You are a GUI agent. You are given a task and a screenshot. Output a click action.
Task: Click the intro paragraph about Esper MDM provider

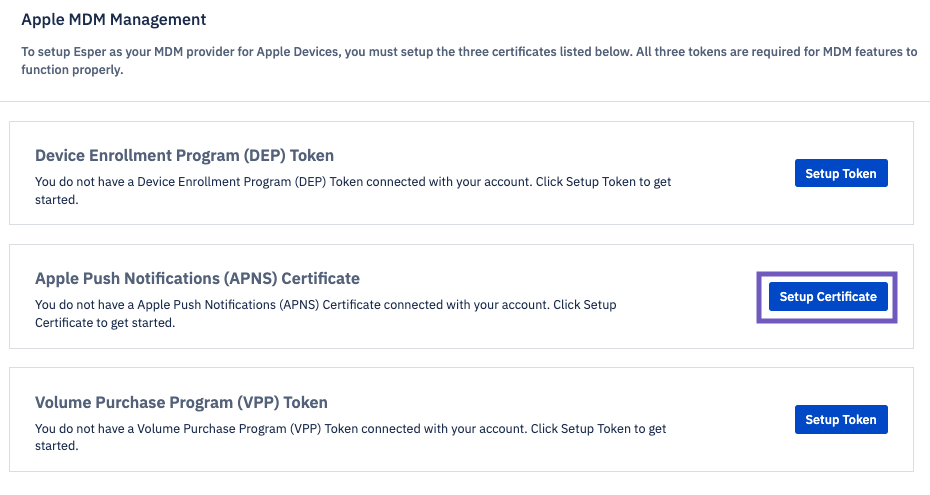(469, 60)
